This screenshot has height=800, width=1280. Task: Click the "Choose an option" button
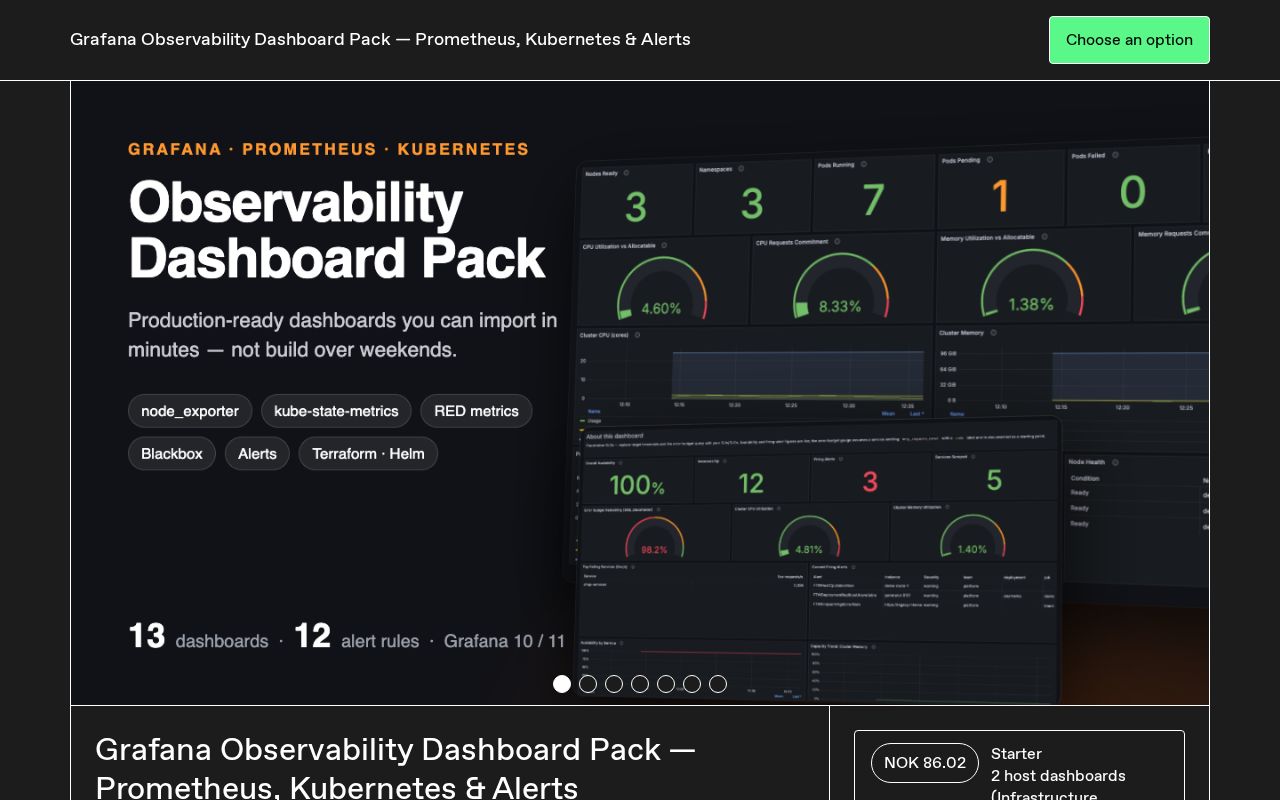click(1129, 40)
